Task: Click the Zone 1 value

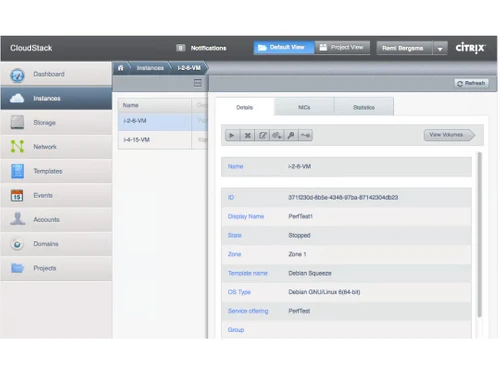Action: (297, 254)
